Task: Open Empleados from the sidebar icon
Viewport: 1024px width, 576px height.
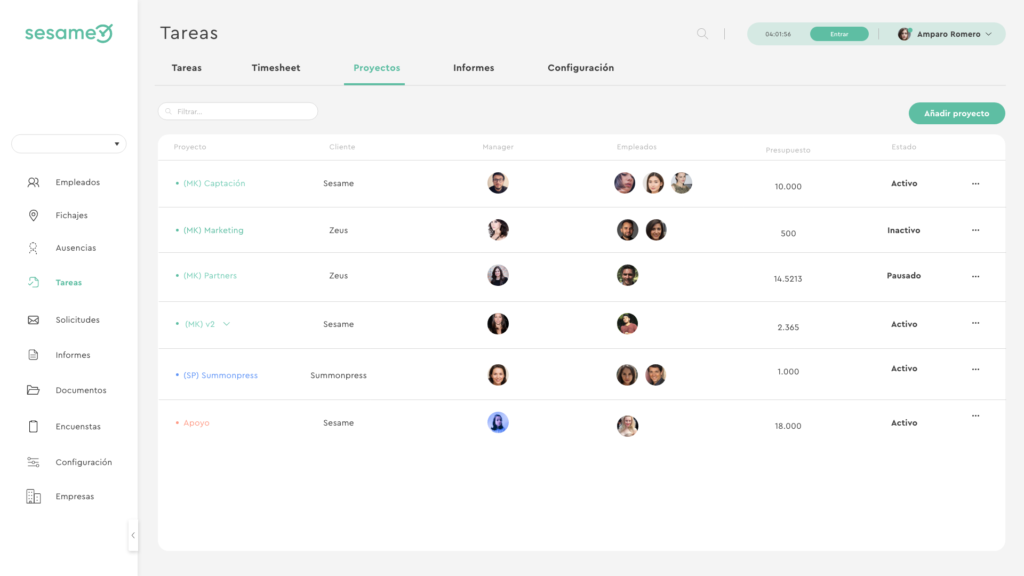Action: click(x=33, y=183)
